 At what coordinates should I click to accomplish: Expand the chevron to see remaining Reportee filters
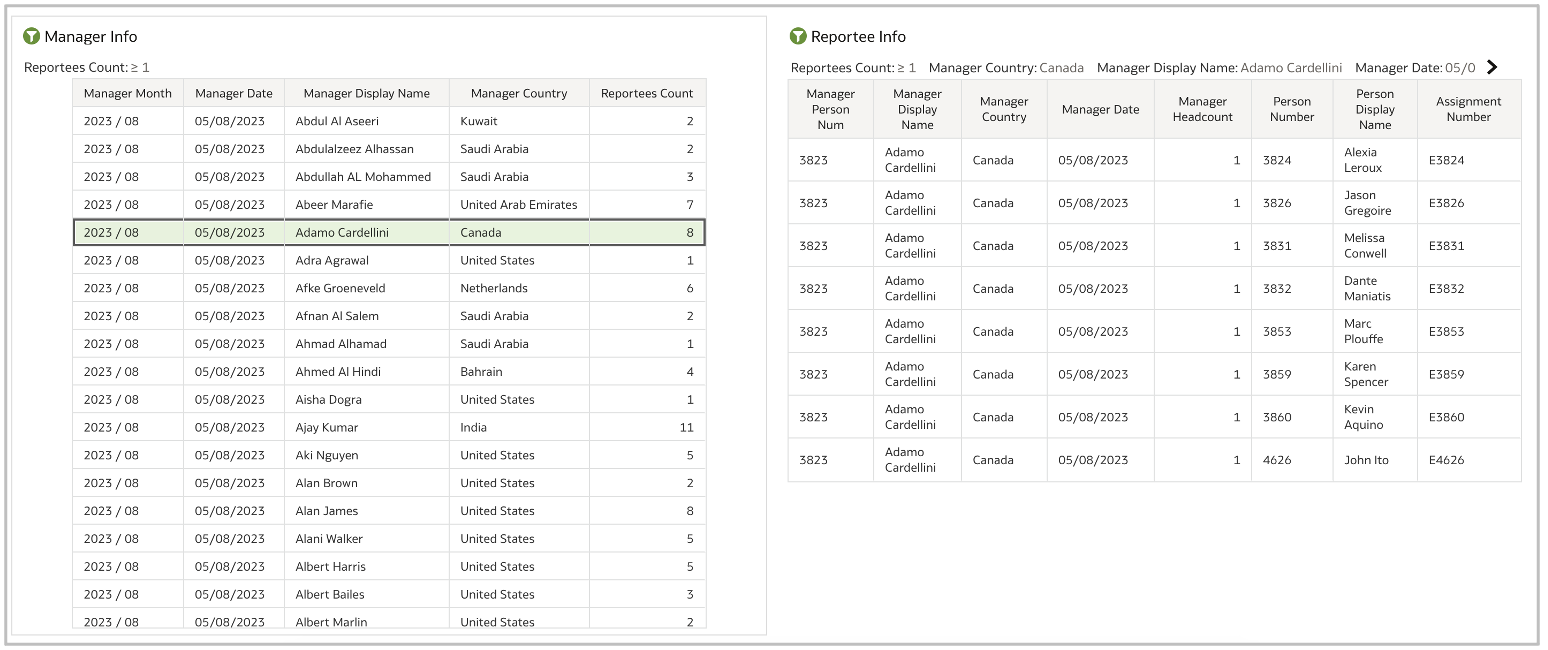[x=1490, y=66]
